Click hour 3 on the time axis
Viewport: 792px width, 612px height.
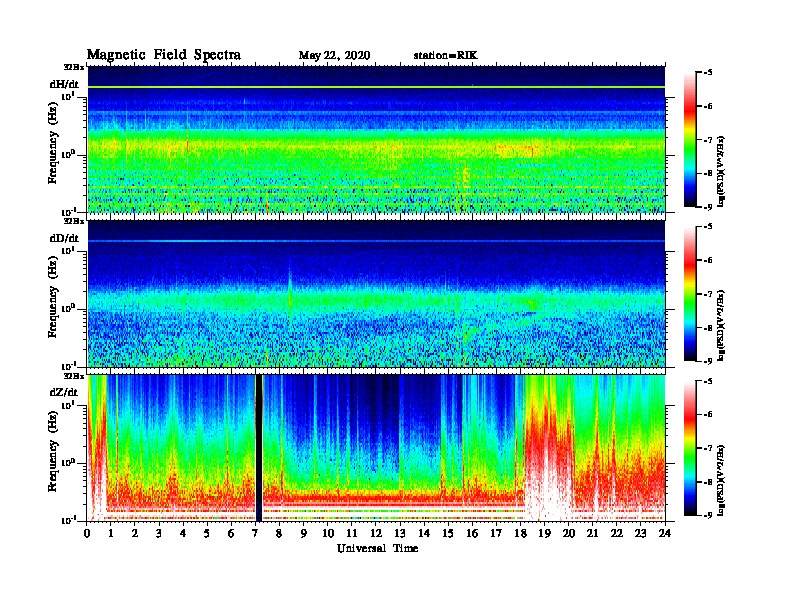[159, 533]
